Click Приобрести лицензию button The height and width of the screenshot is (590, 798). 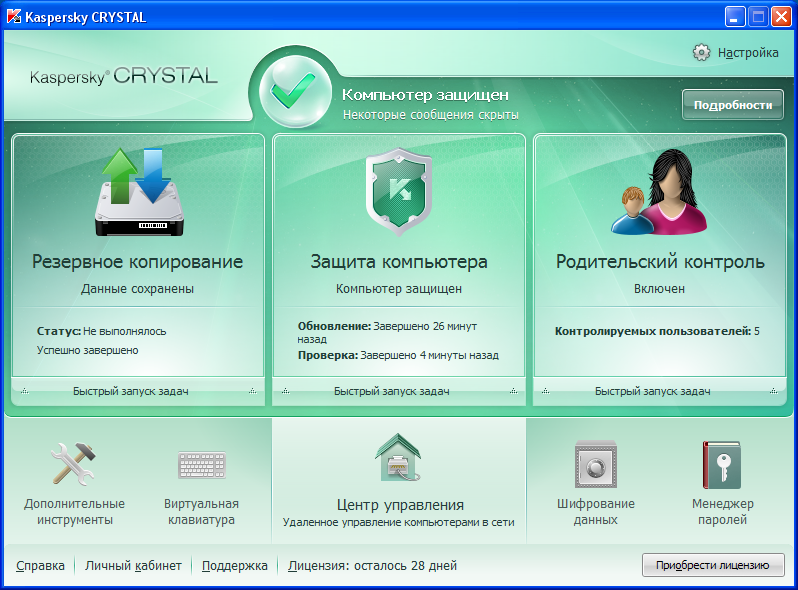click(x=713, y=565)
